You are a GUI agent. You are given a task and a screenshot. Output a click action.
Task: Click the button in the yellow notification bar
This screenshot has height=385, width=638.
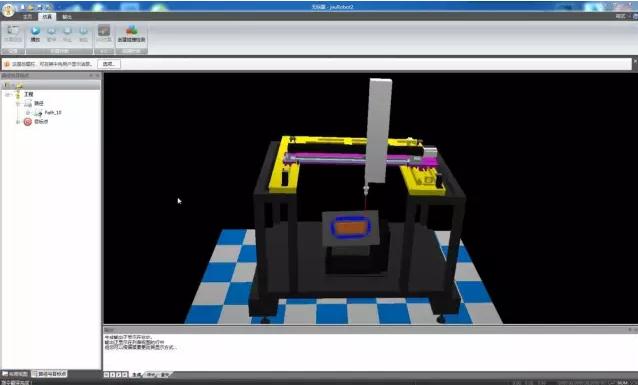click(109, 64)
